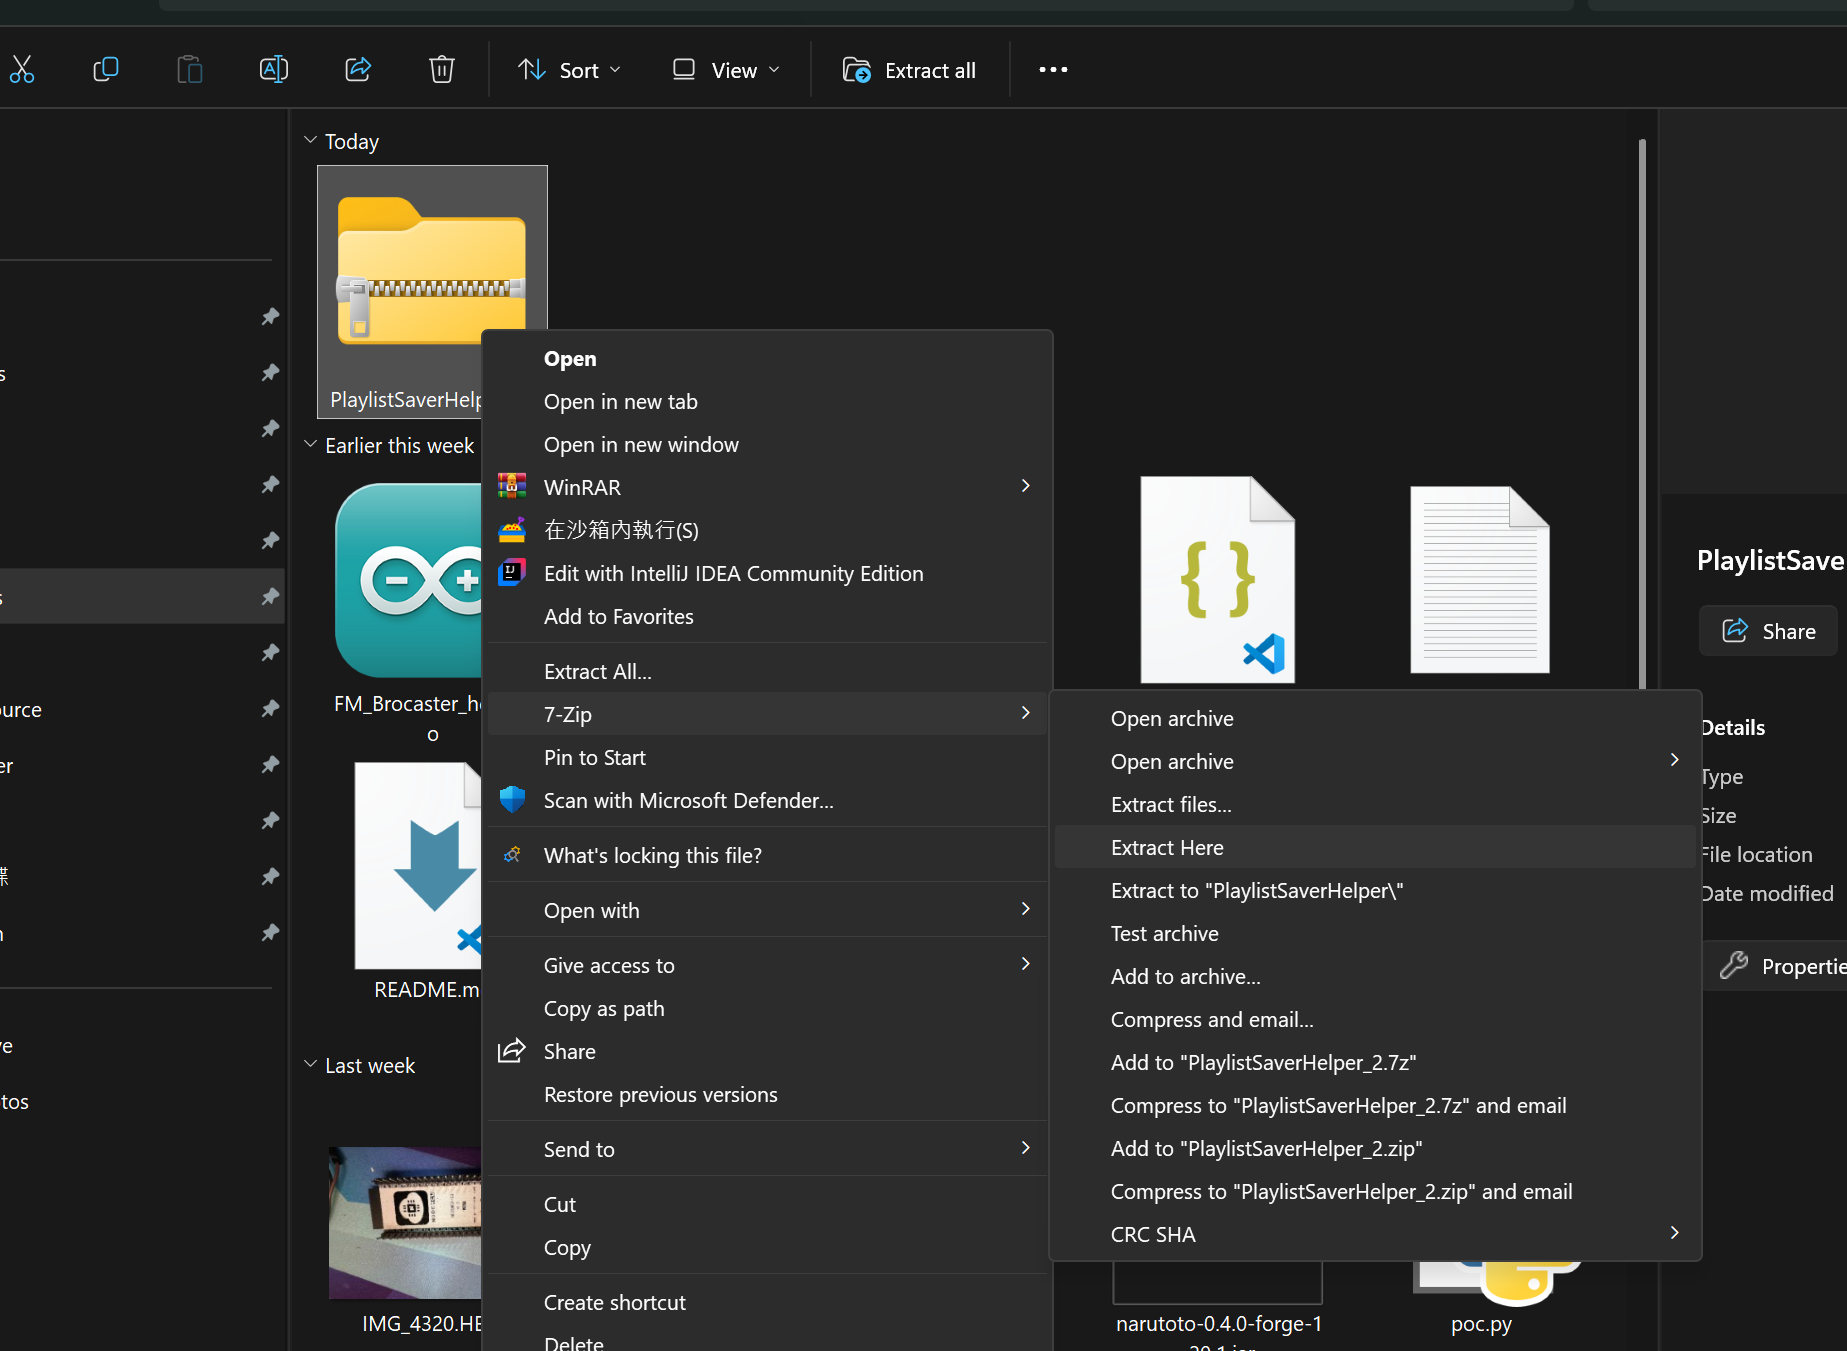This screenshot has width=1847, height=1351.
Task: Select the FM_Brocaster Arduino file icon
Action: coord(409,580)
